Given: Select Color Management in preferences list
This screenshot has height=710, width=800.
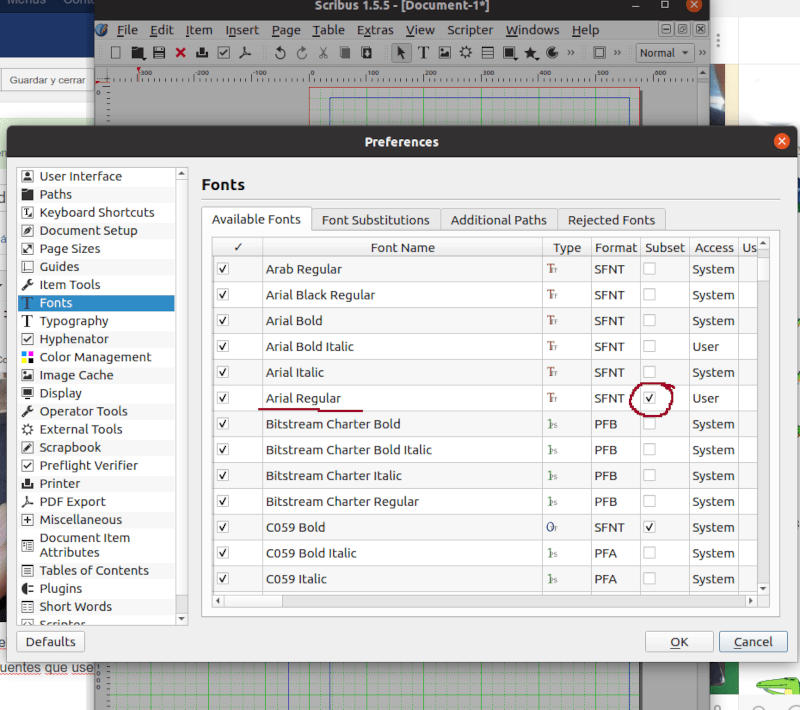Looking at the screenshot, I should (95, 357).
